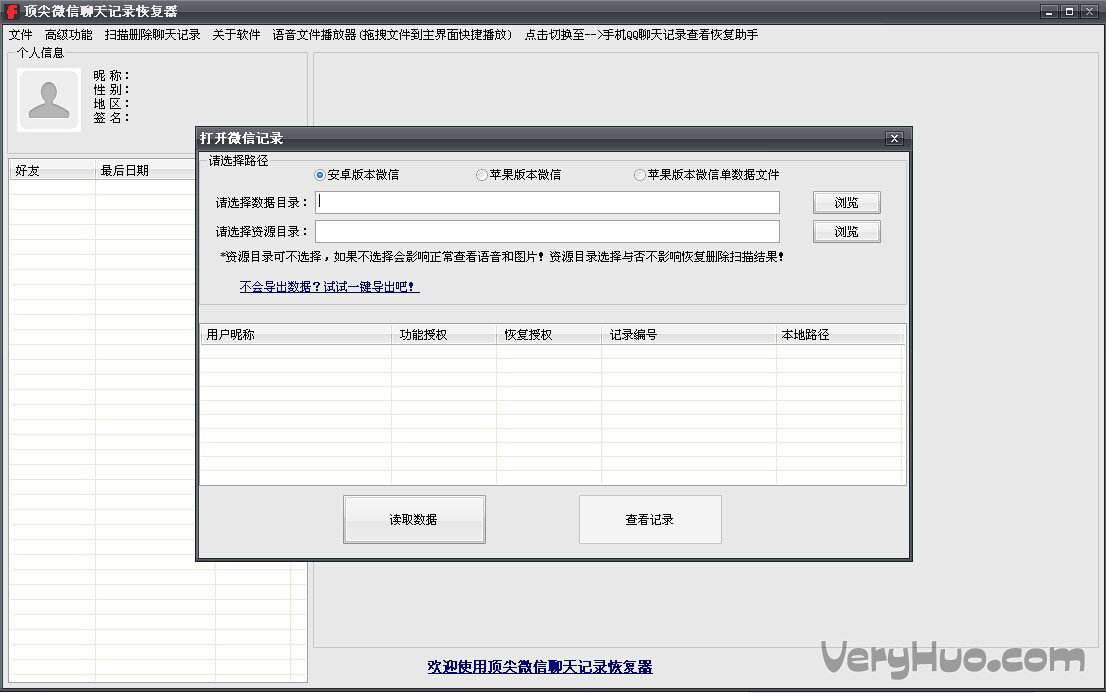Click the 功能授权 column header
The width and height of the screenshot is (1106, 693).
tap(444, 335)
